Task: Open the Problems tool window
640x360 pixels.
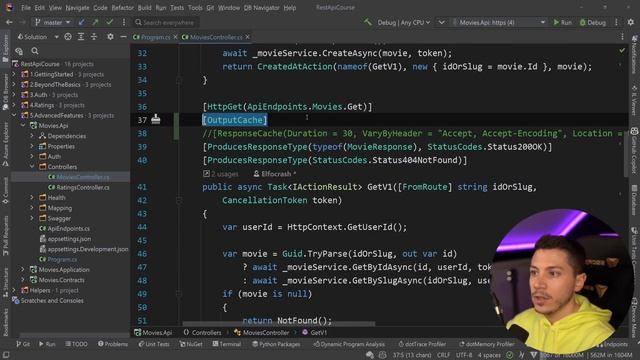Action: pos(113,344)
